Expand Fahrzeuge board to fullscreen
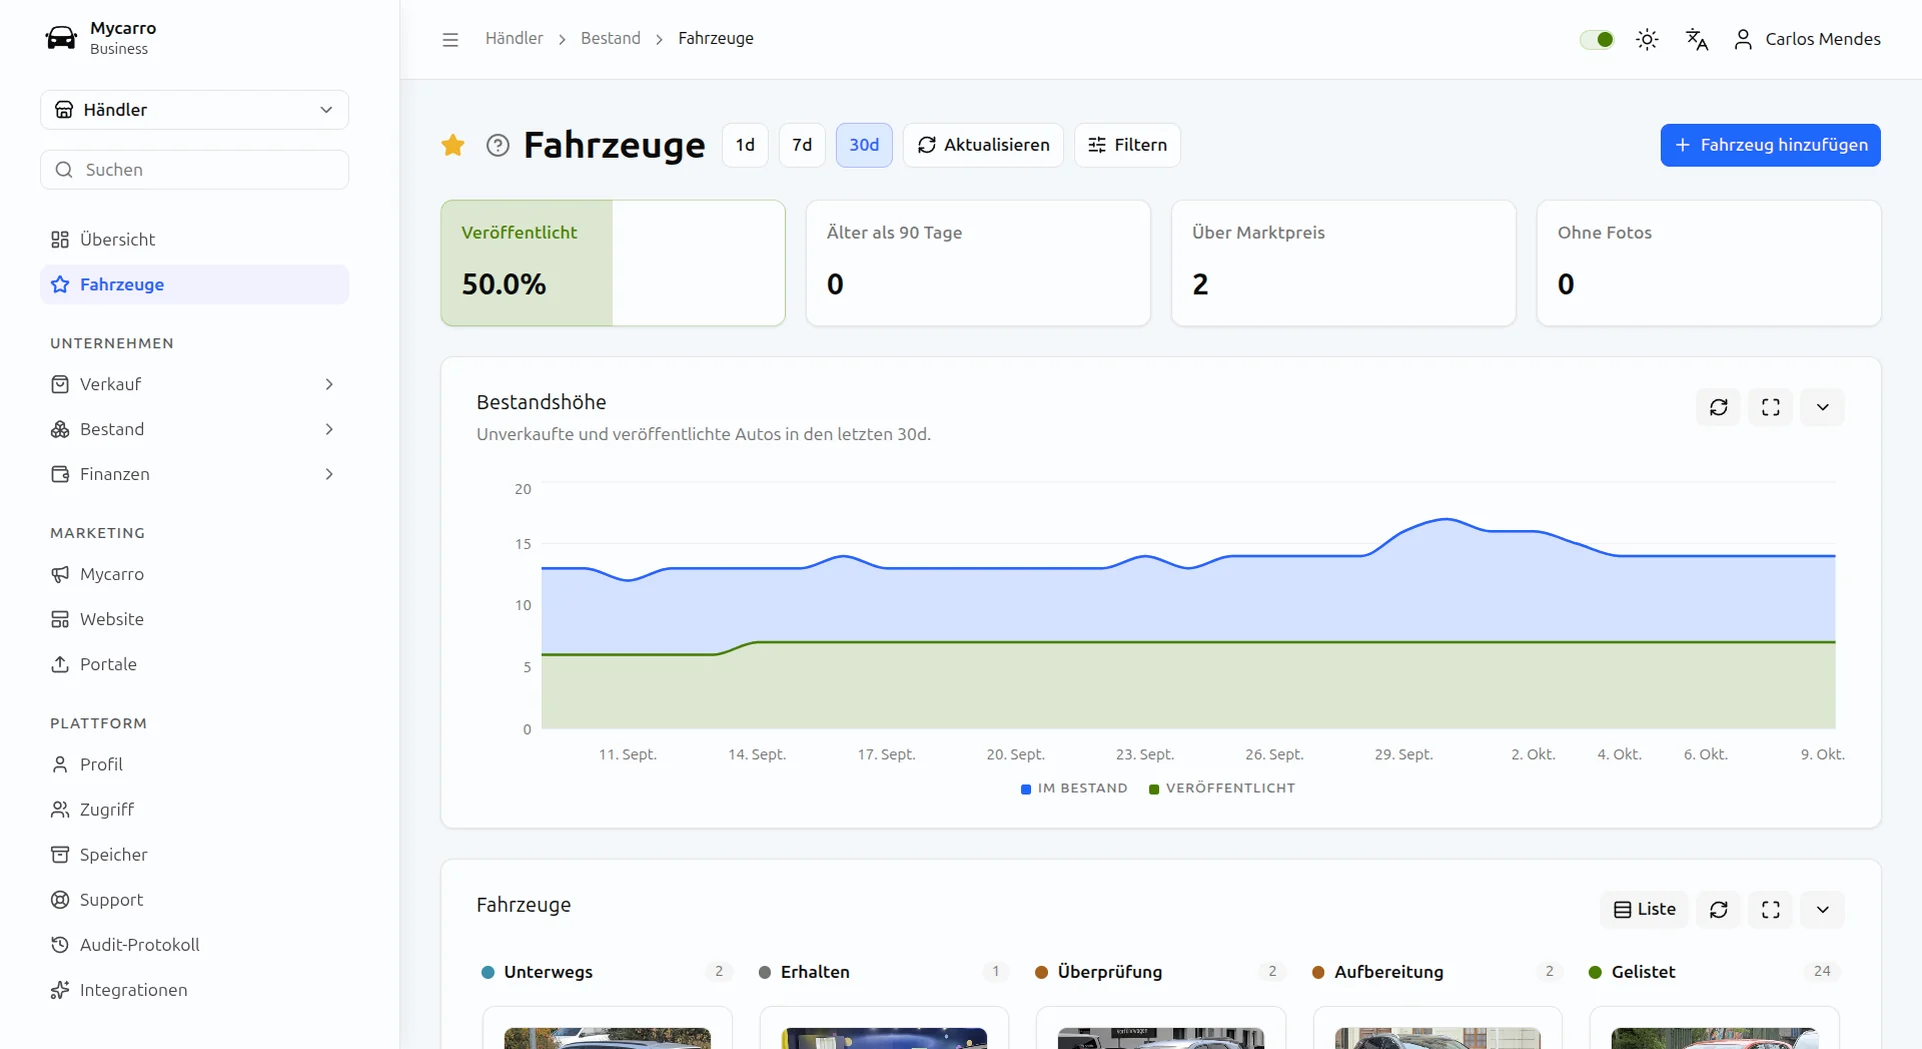 1771,909
